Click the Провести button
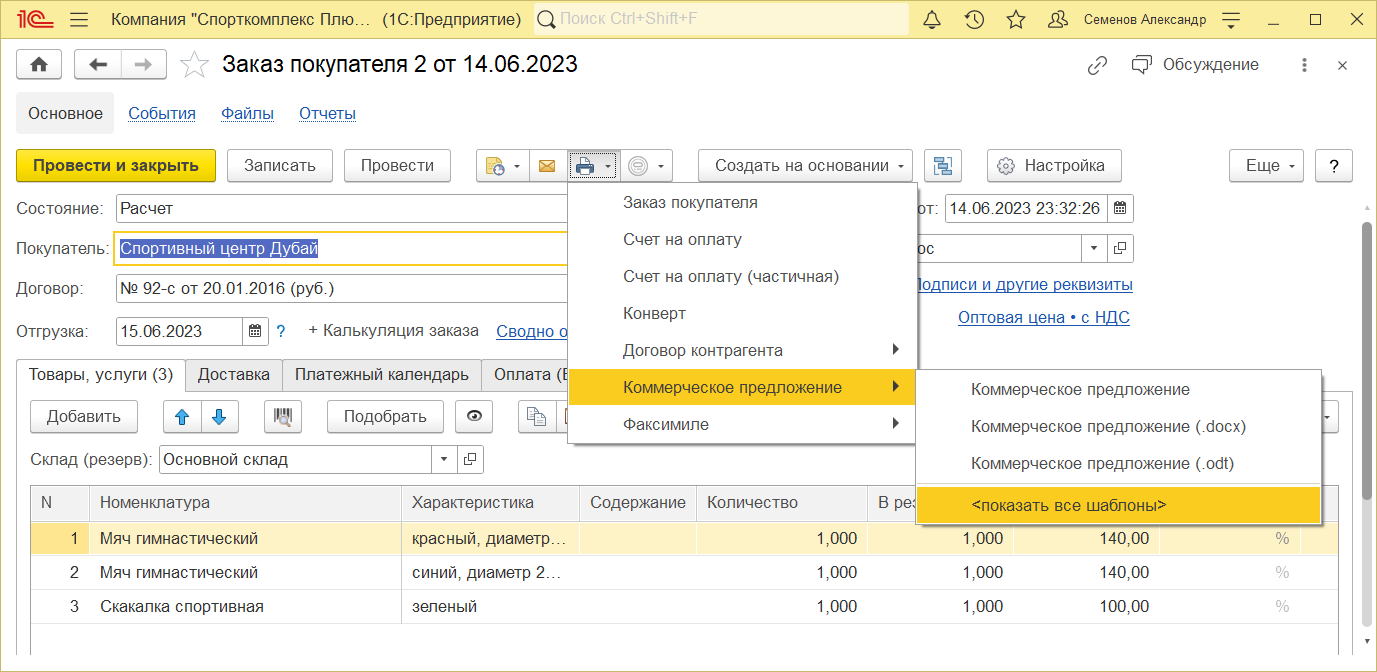Viewport: 1377px width, 672px height. 397,166
